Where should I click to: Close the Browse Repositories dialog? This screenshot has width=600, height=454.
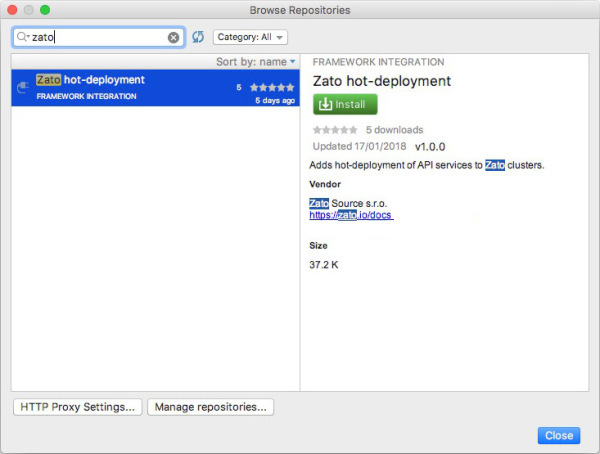point(559,436)
